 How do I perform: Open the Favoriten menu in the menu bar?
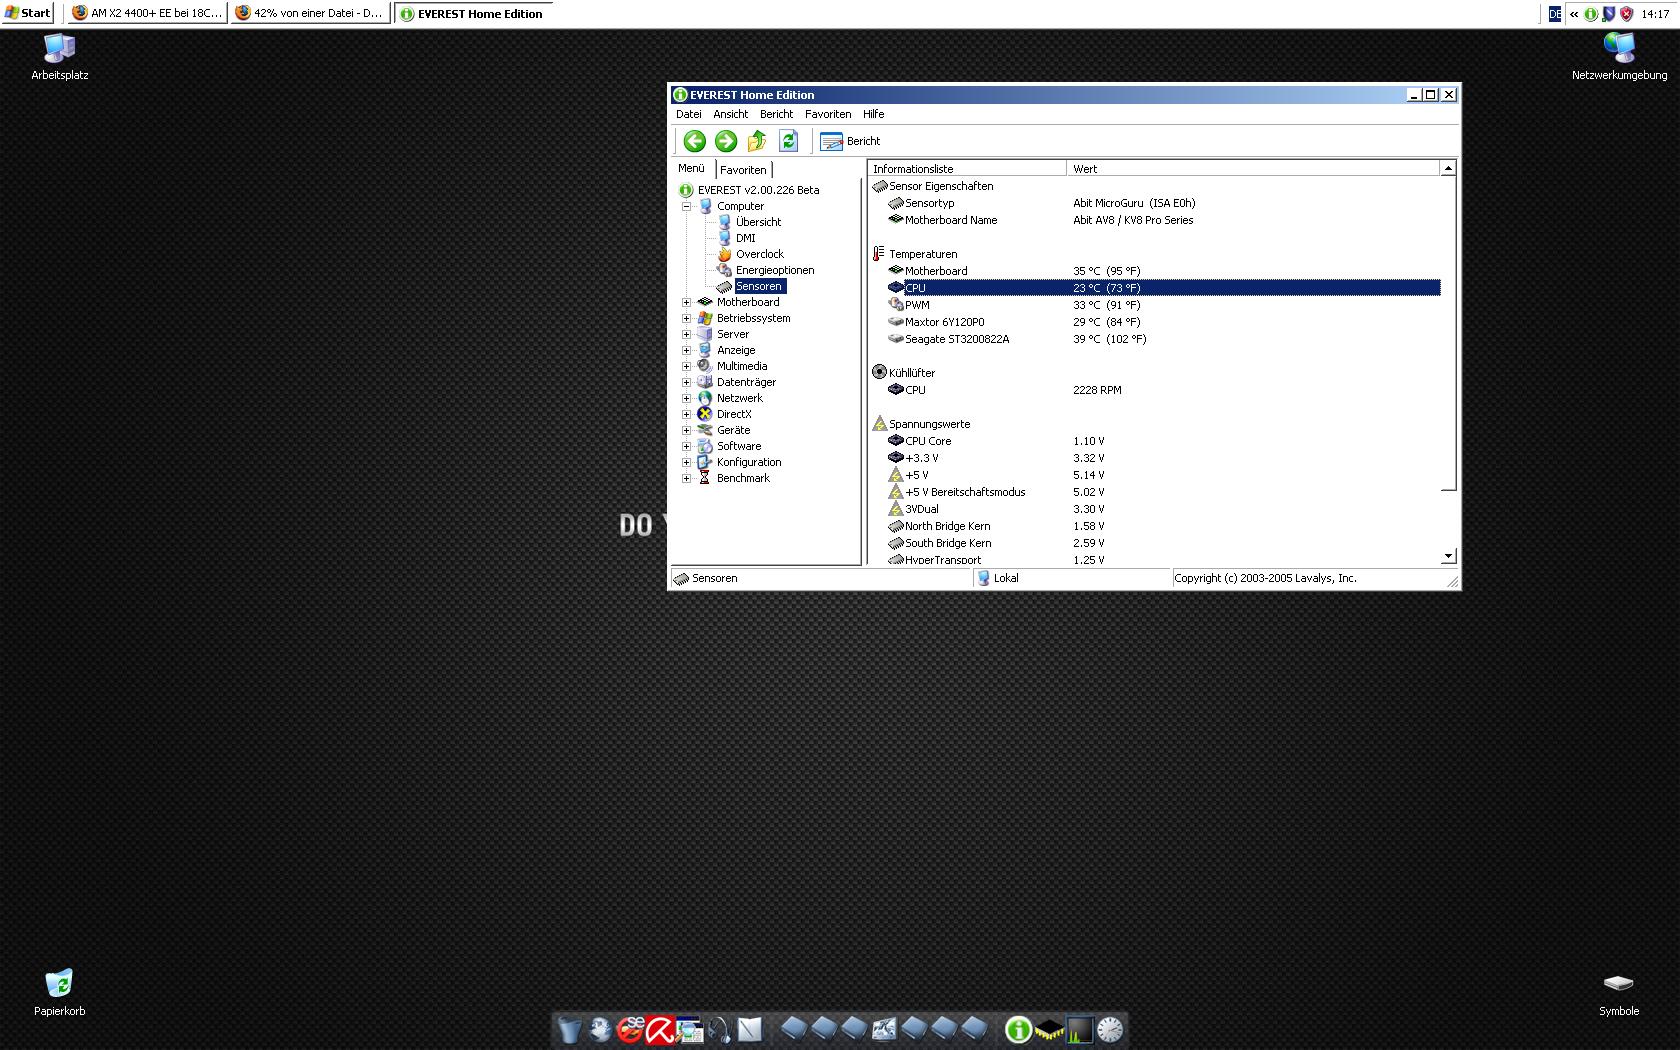[x=828, y=114]
